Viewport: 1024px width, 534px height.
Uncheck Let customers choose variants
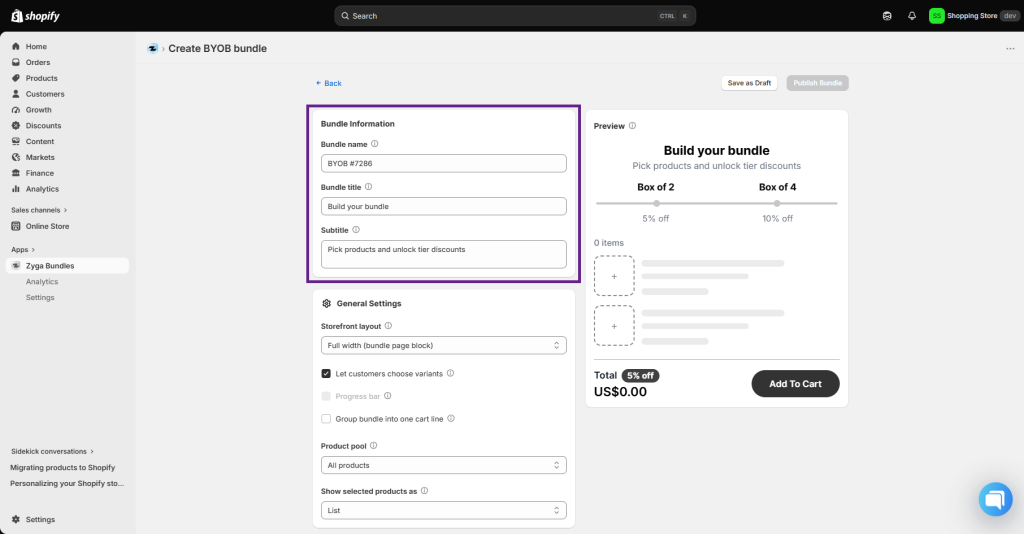pos(326,373)
